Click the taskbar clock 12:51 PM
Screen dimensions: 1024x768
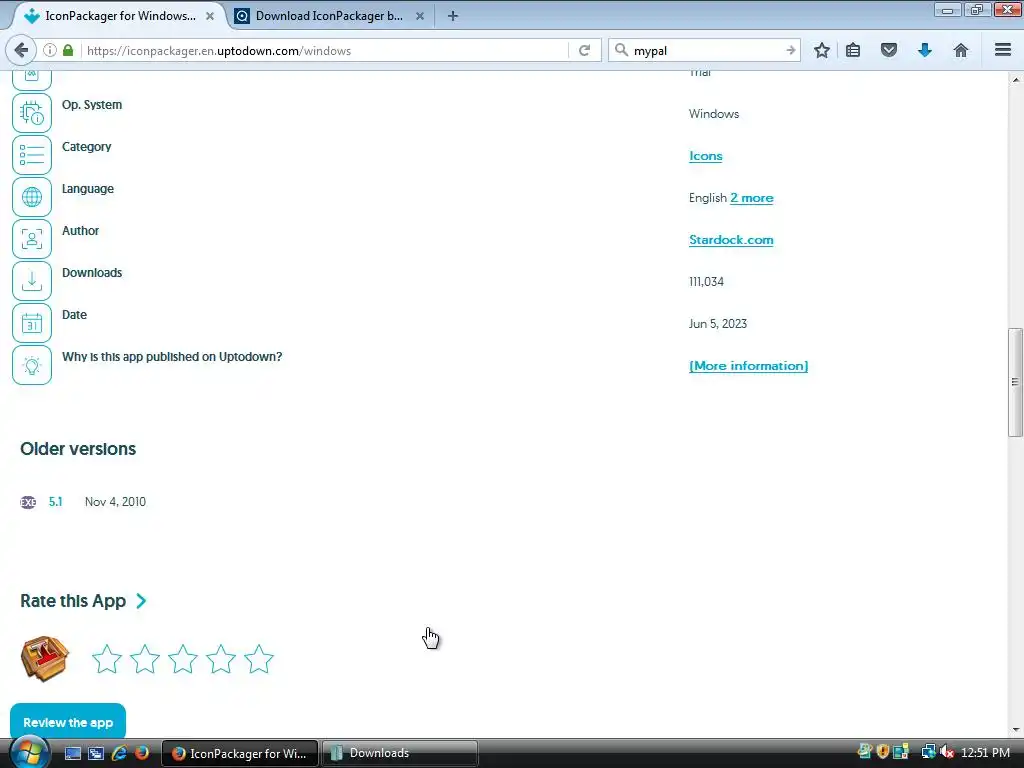click(x=985, y=752)
